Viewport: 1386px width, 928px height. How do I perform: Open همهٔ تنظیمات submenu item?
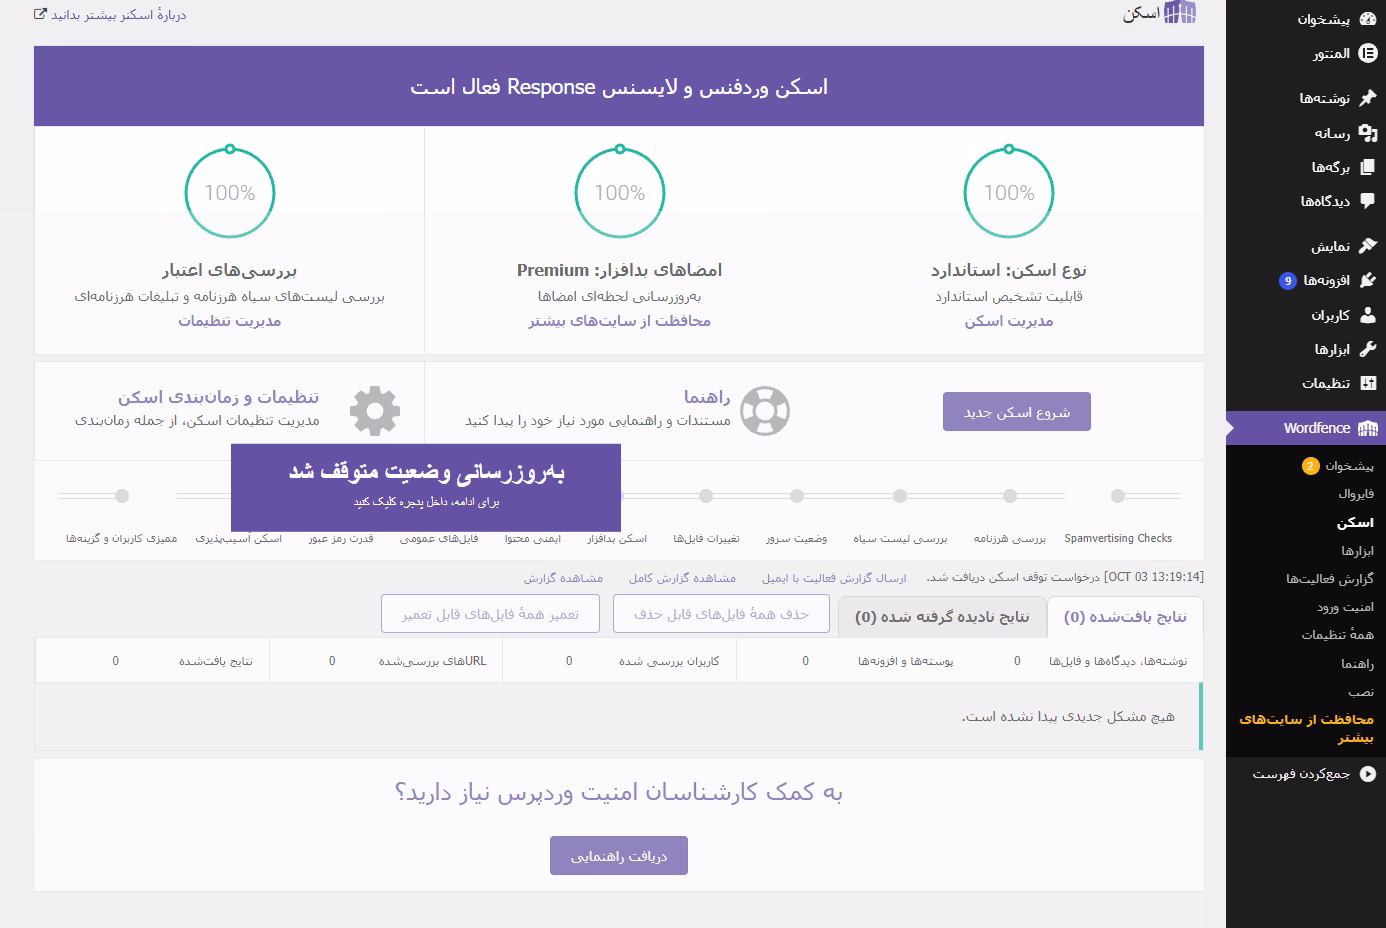pos(1337,635)
